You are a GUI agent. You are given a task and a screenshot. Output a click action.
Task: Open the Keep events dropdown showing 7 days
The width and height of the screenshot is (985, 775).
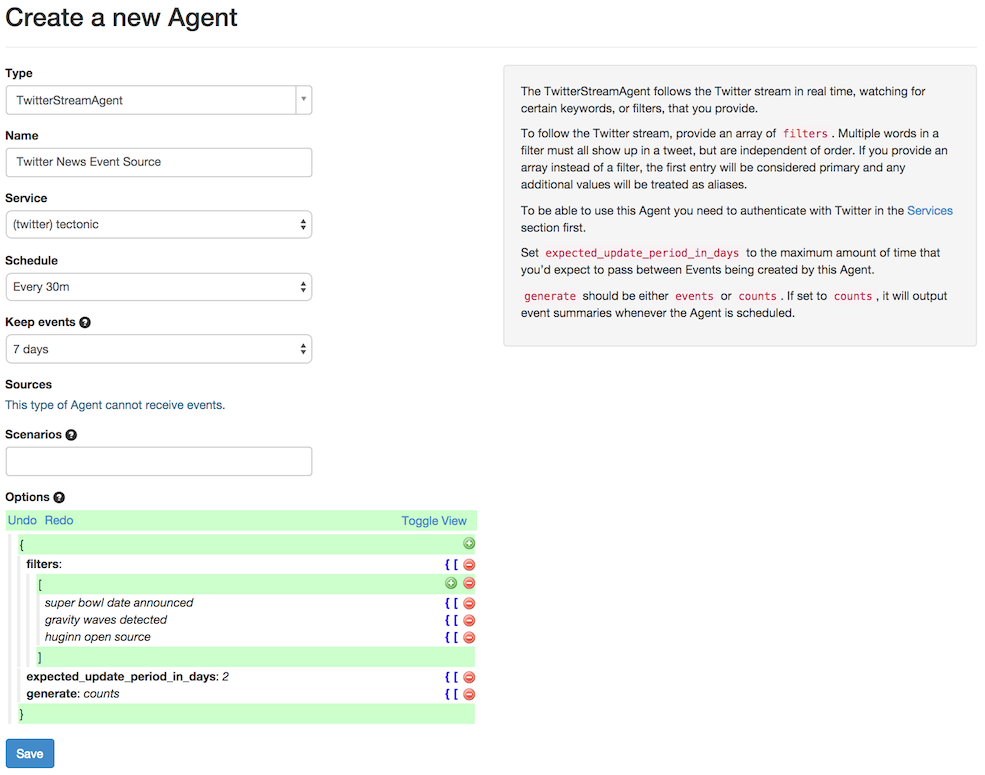click(x=159, y=349)
